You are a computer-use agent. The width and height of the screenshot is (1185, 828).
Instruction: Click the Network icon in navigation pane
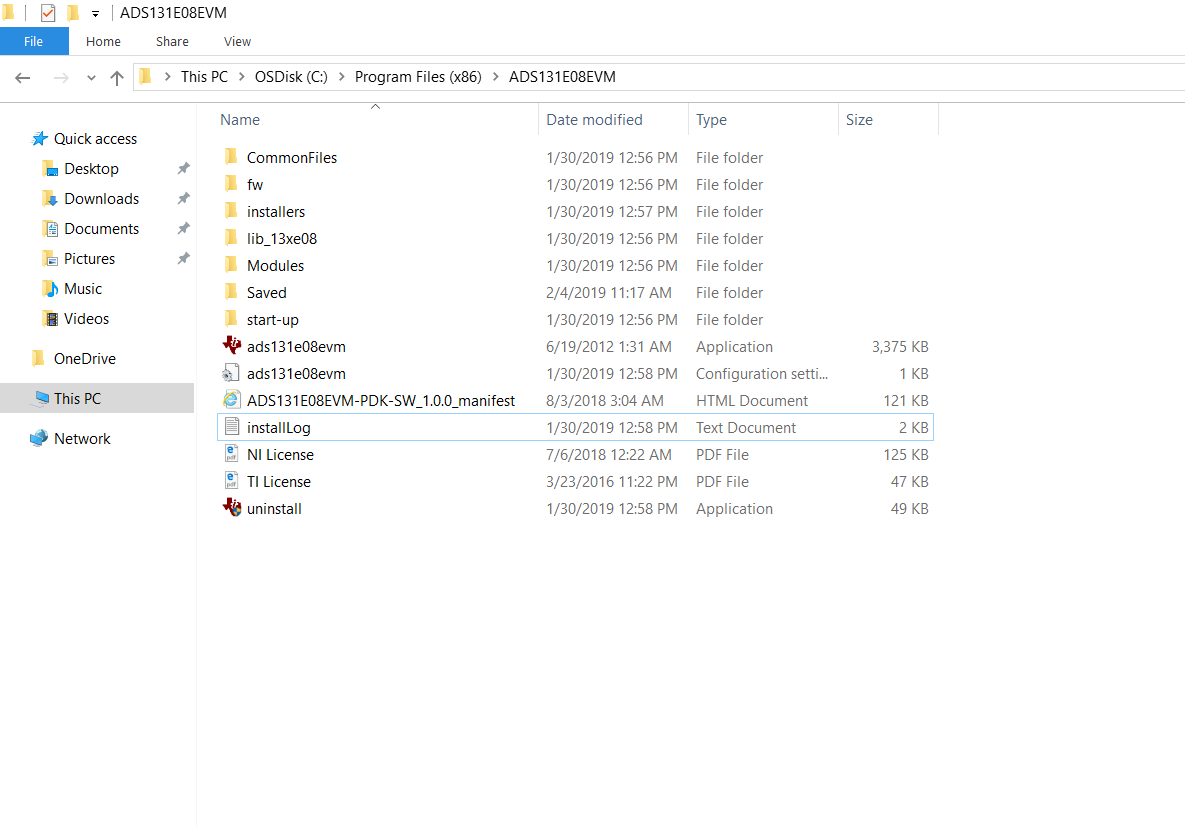point(39,439)
